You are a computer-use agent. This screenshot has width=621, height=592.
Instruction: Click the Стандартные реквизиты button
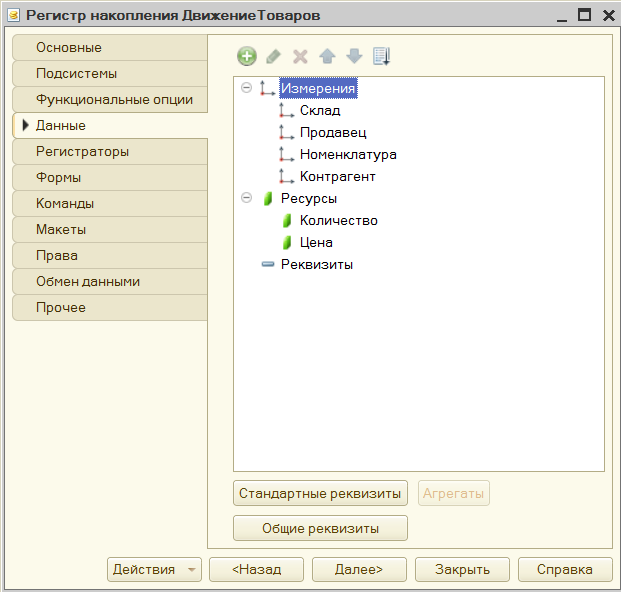tap(320, 493)
